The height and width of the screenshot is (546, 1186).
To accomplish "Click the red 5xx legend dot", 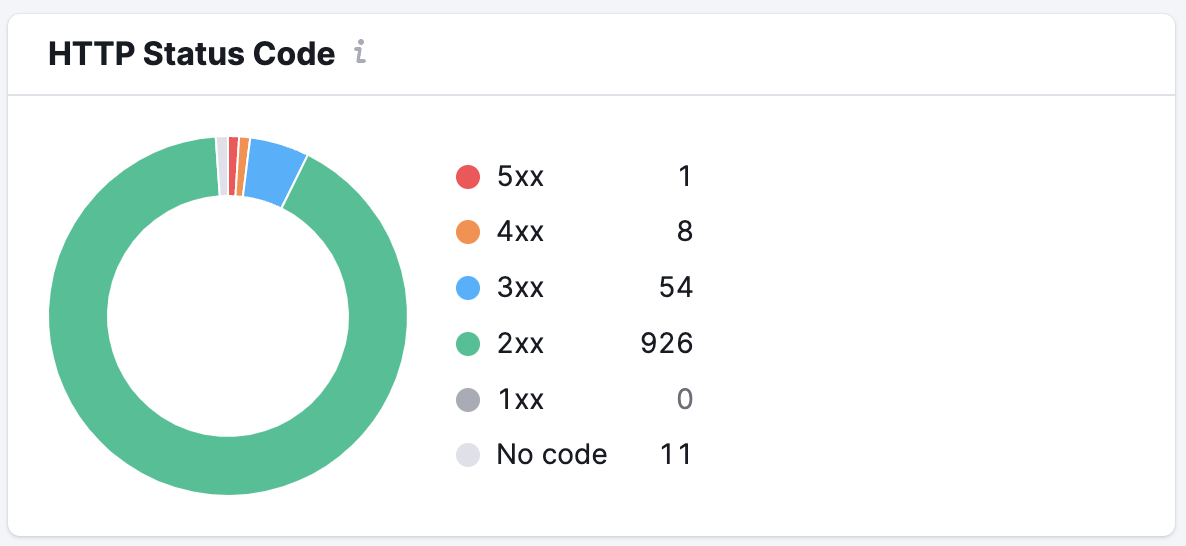I will 468,177.
